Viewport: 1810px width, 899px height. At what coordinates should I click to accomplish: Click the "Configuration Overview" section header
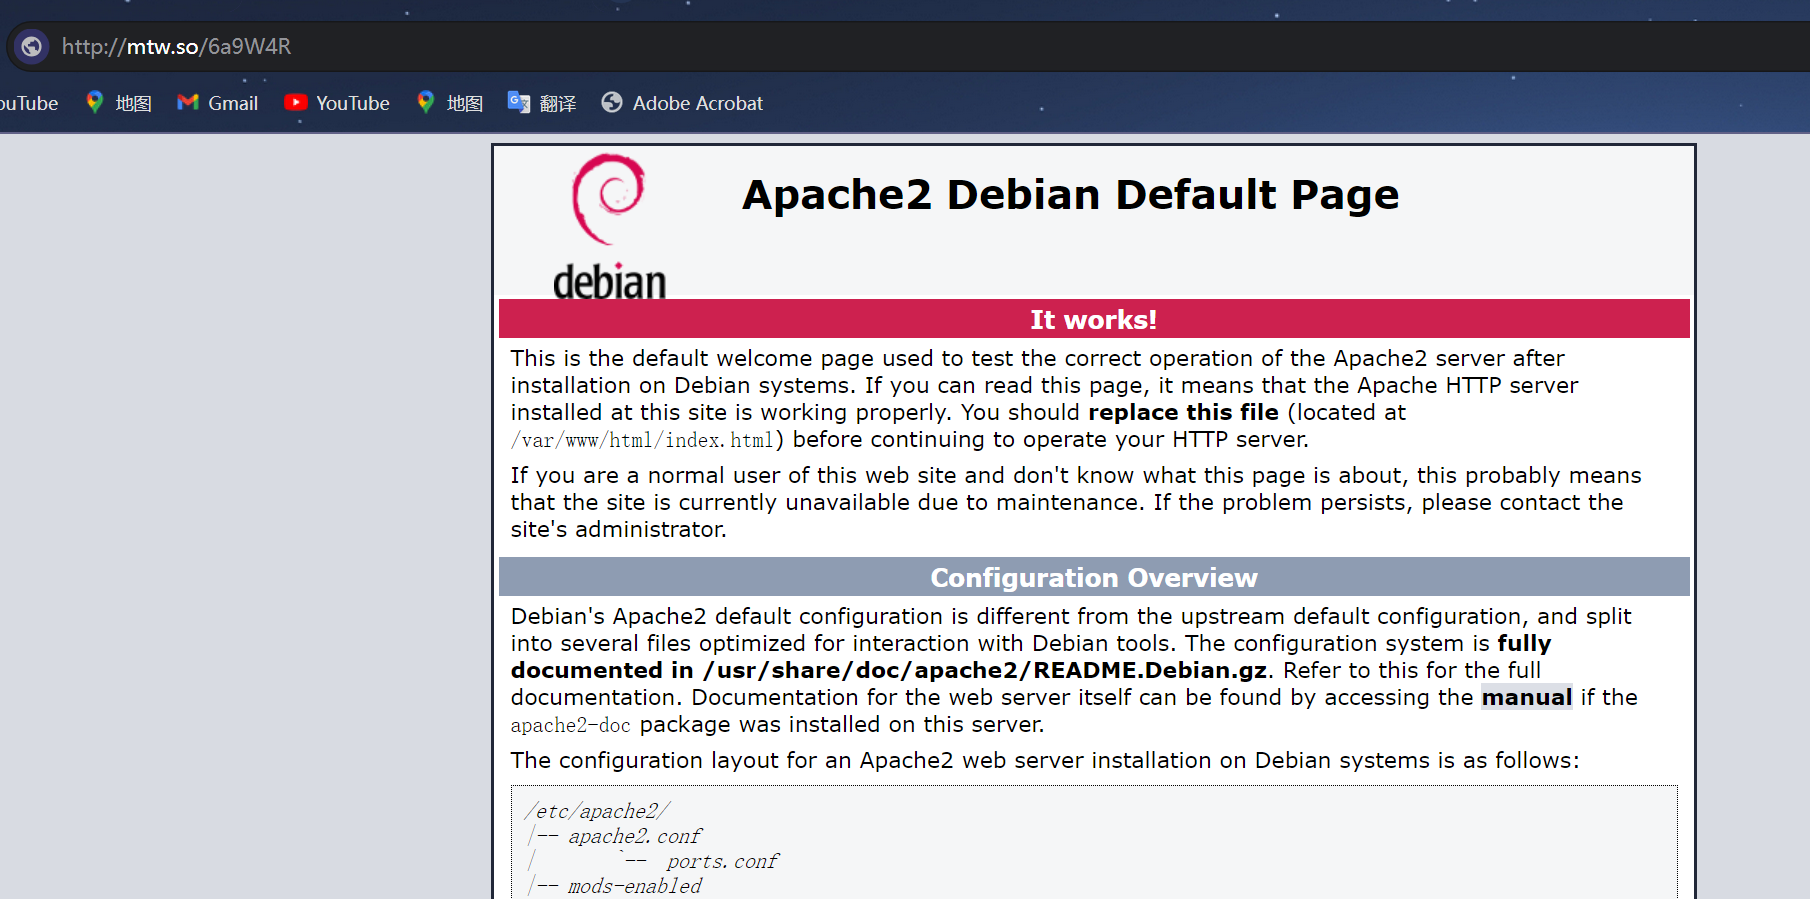coord(1093,577)
